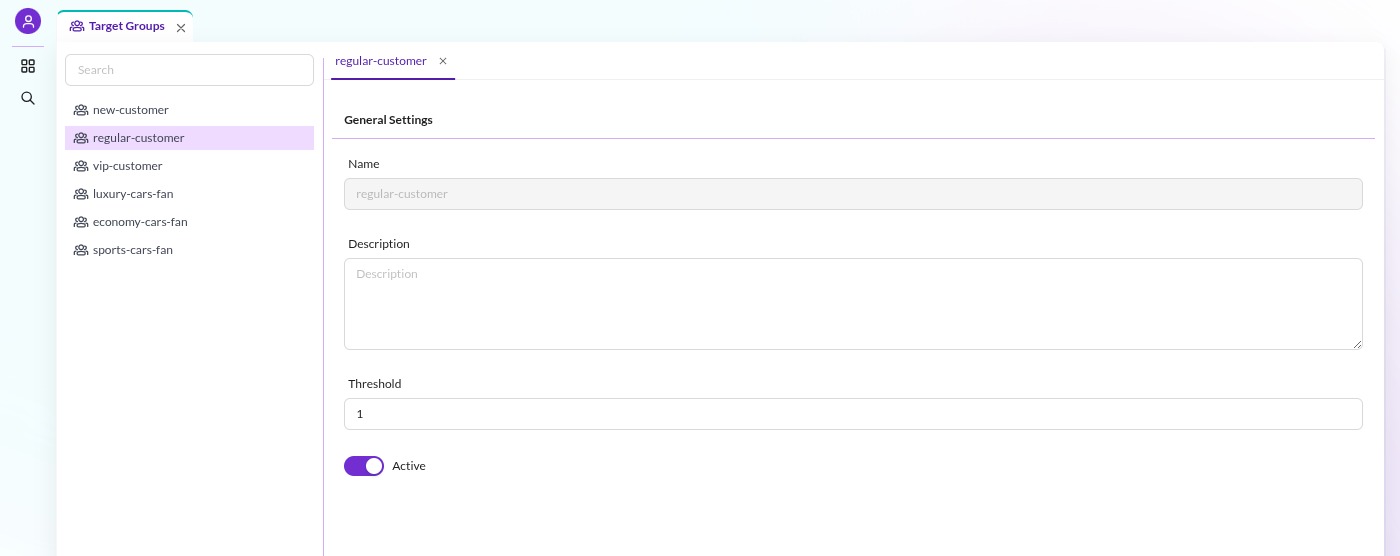The width and height of the screenshot is (1400, 556).
Task: Click the magnifier search icon in sidebar
Action: coord(28,98)
